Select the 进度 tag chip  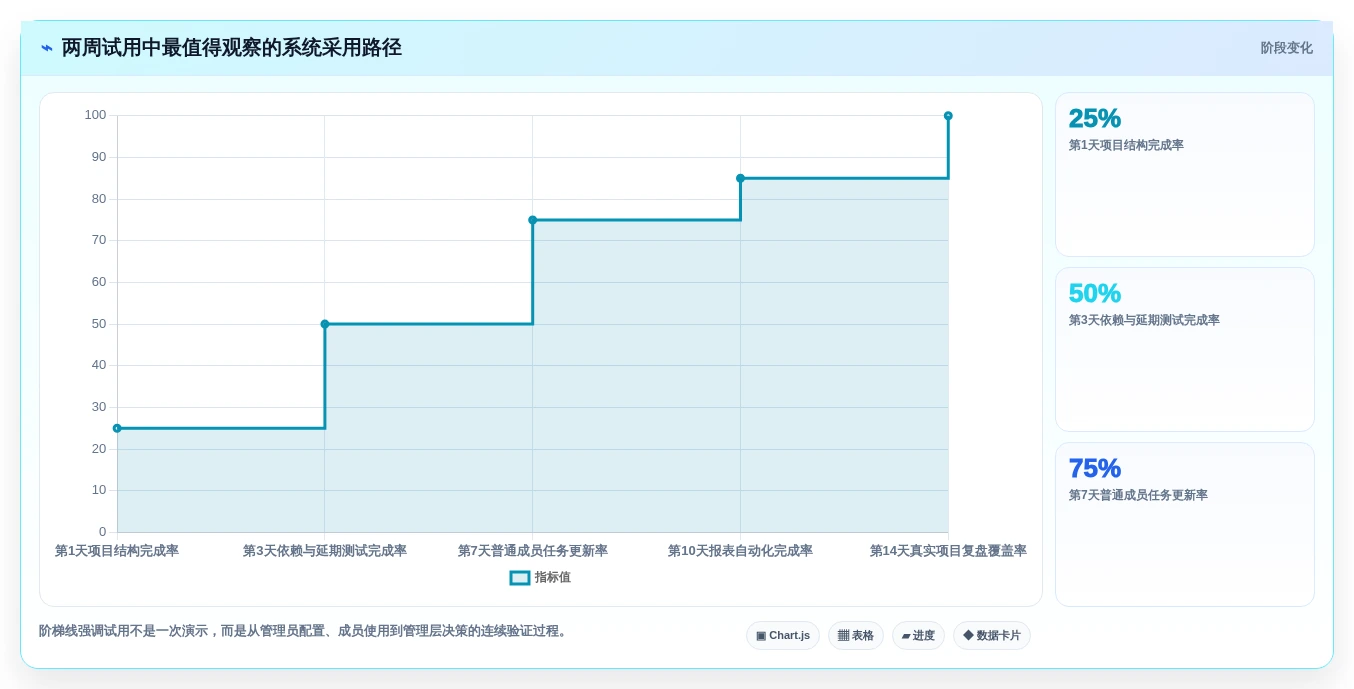click(x=918, y=636)
